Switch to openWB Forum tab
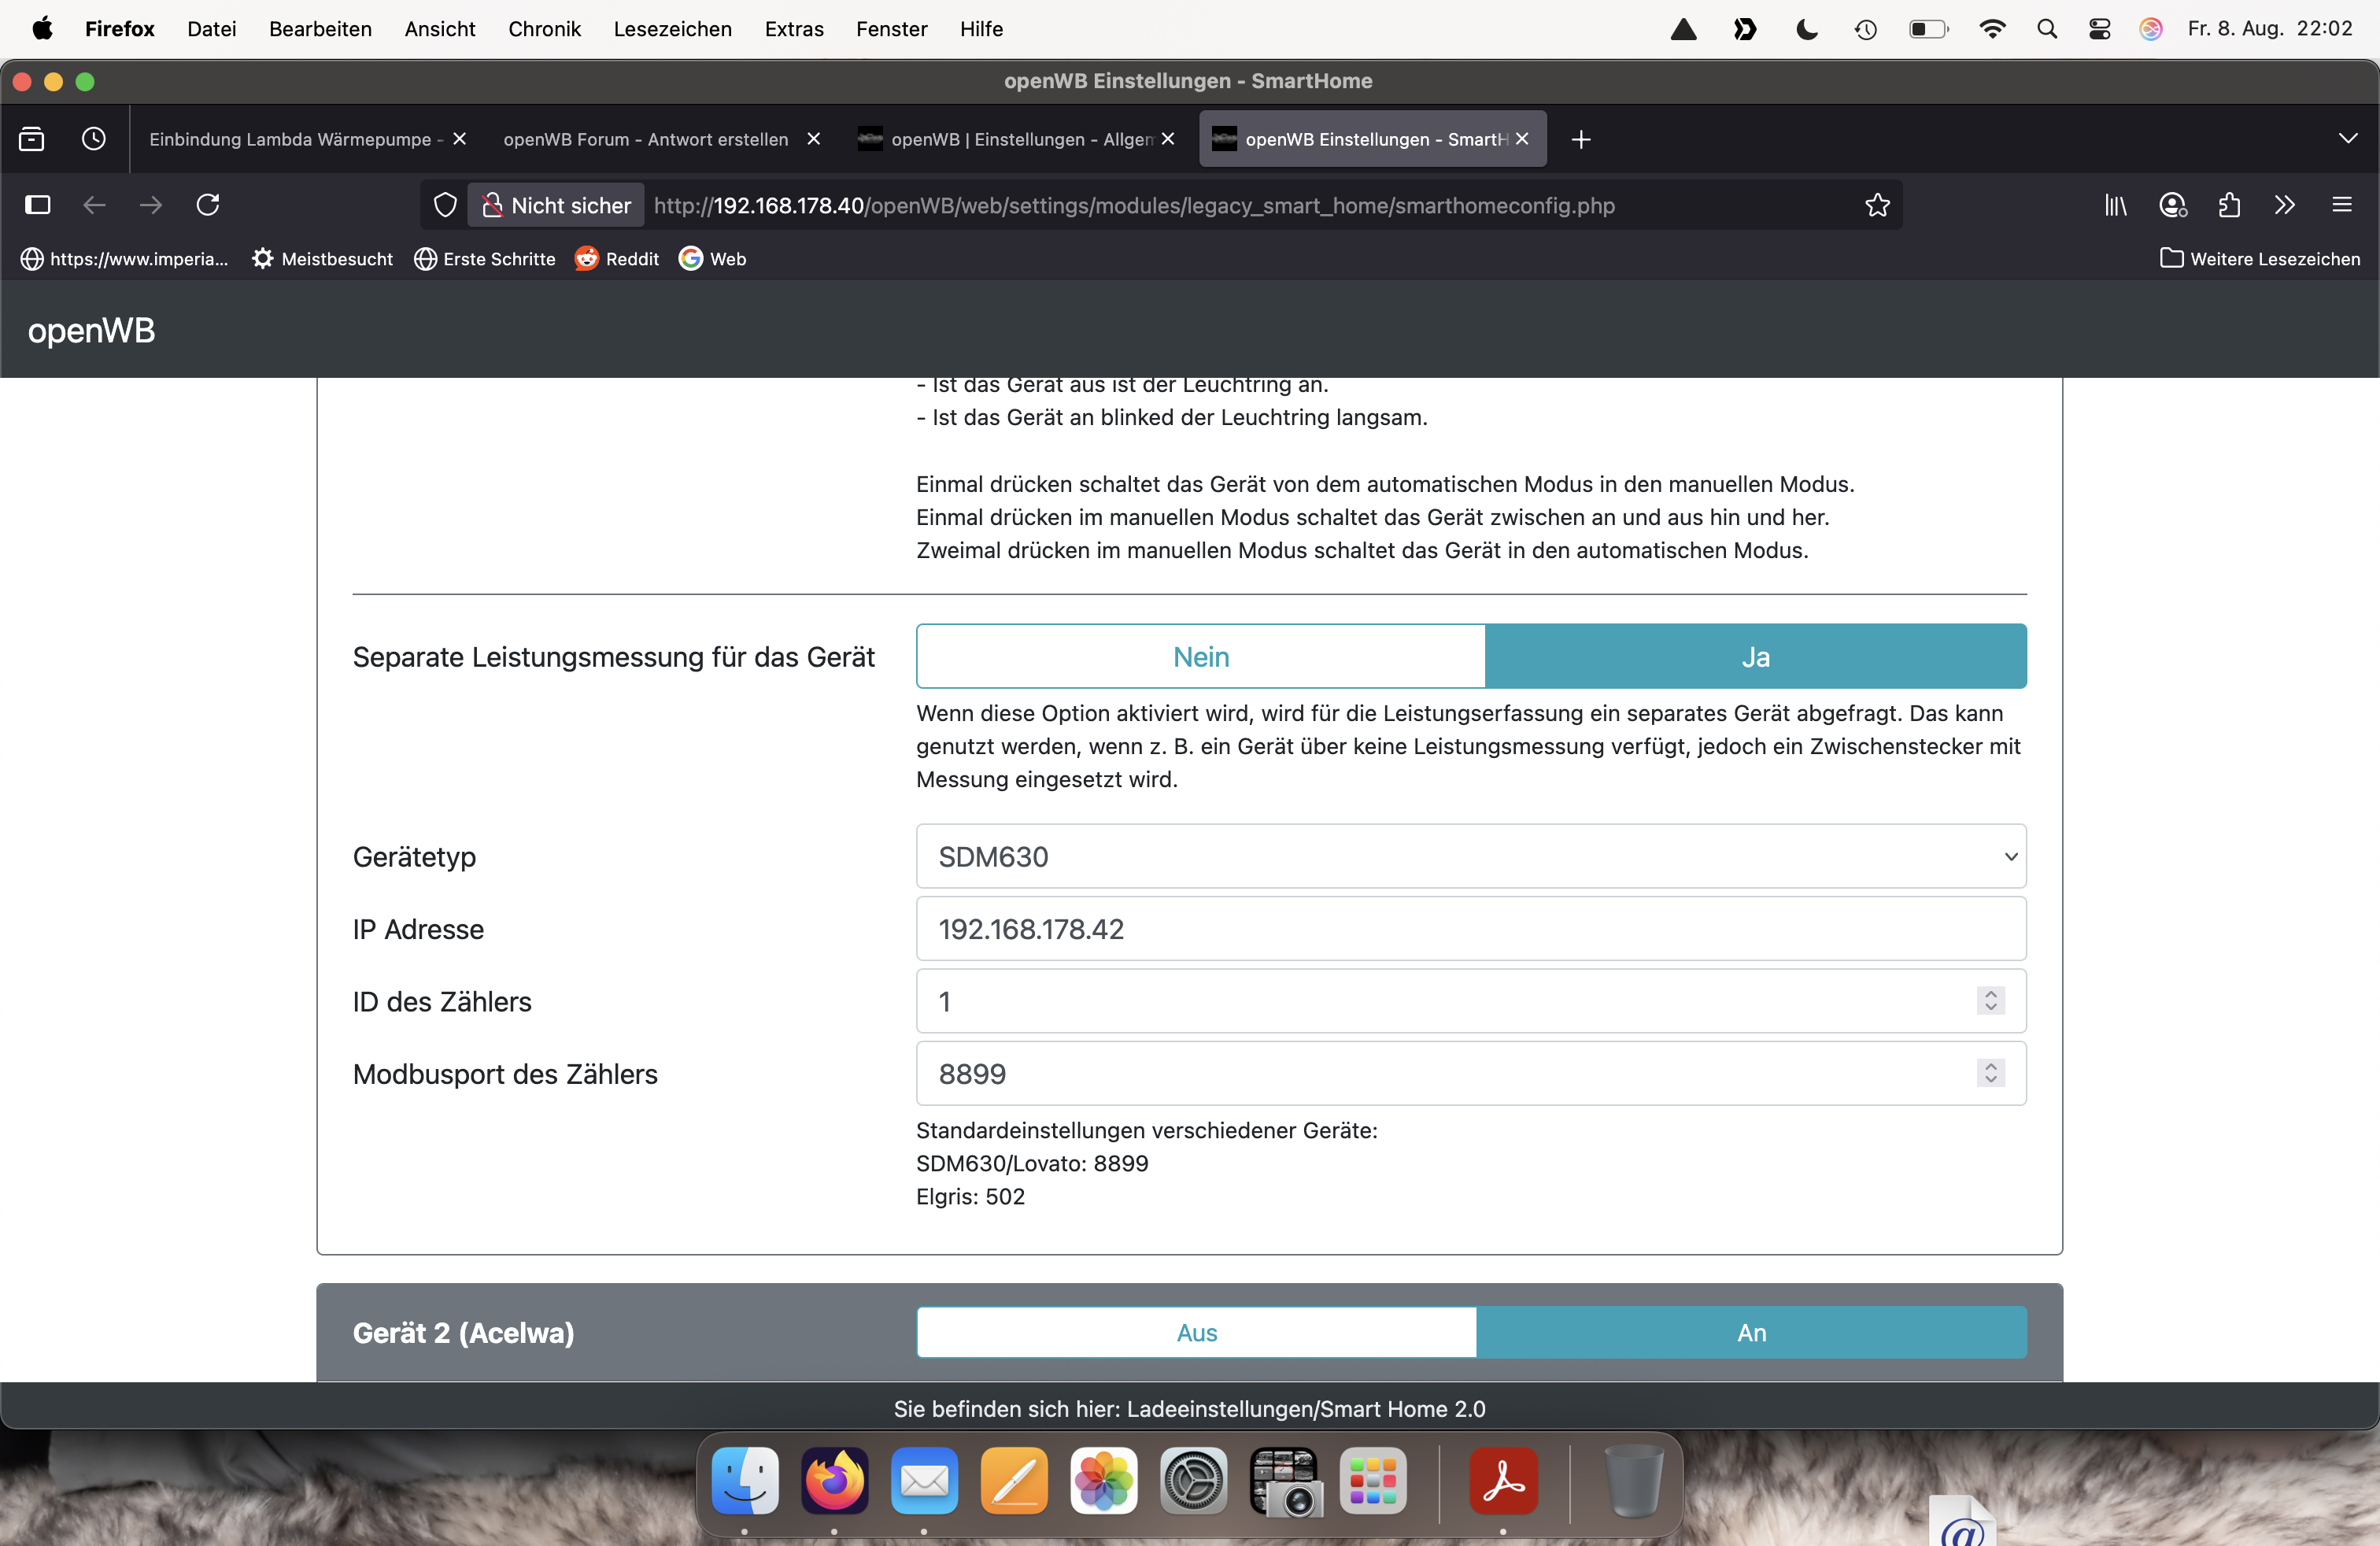Viewport: 2380px width, 1546px height. (646, 139)
